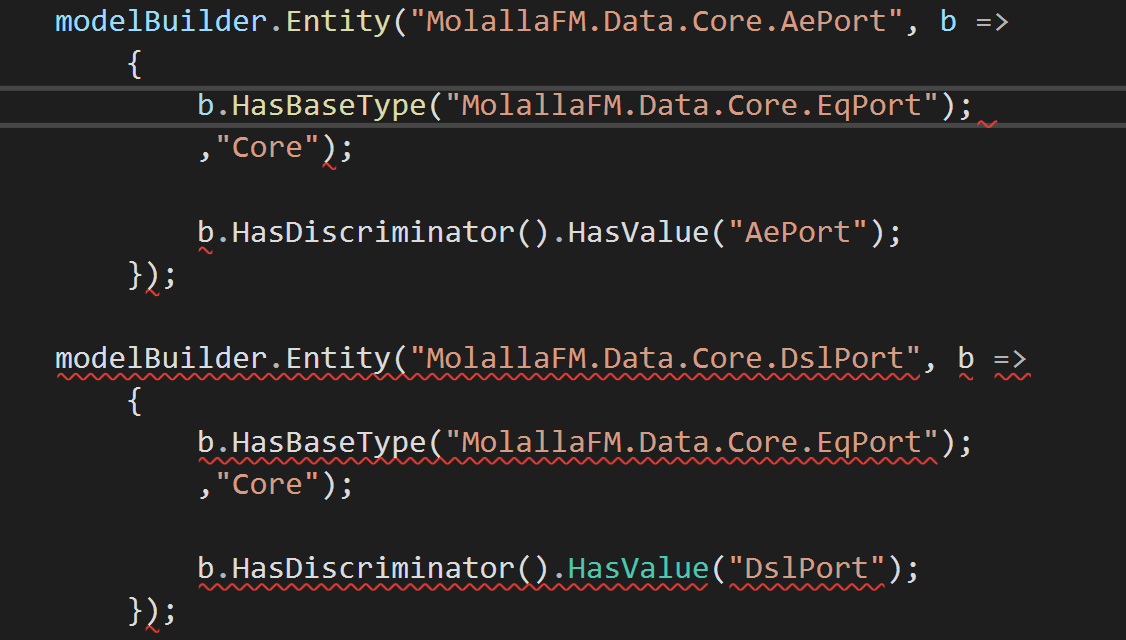Click the final closing brace and semicolon
Viewport: 1126px width, 640px height.
pos(148,612)
